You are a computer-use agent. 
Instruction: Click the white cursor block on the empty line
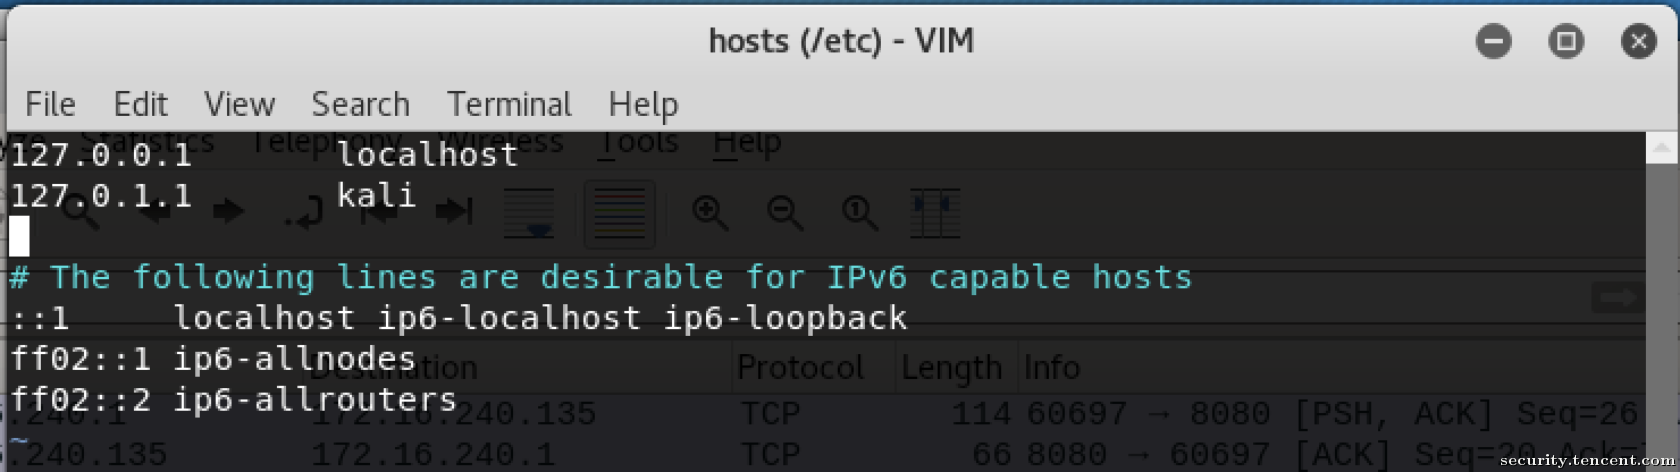(19, 236)
